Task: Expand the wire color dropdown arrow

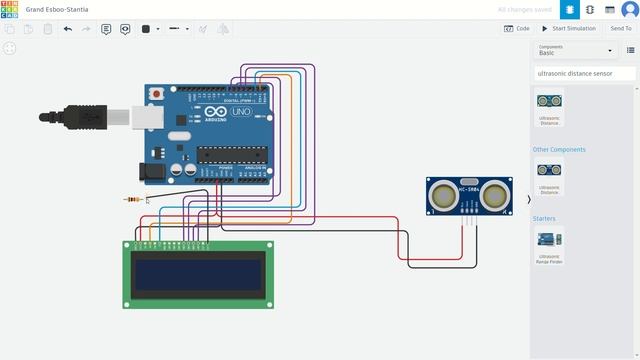Action: 158,29
